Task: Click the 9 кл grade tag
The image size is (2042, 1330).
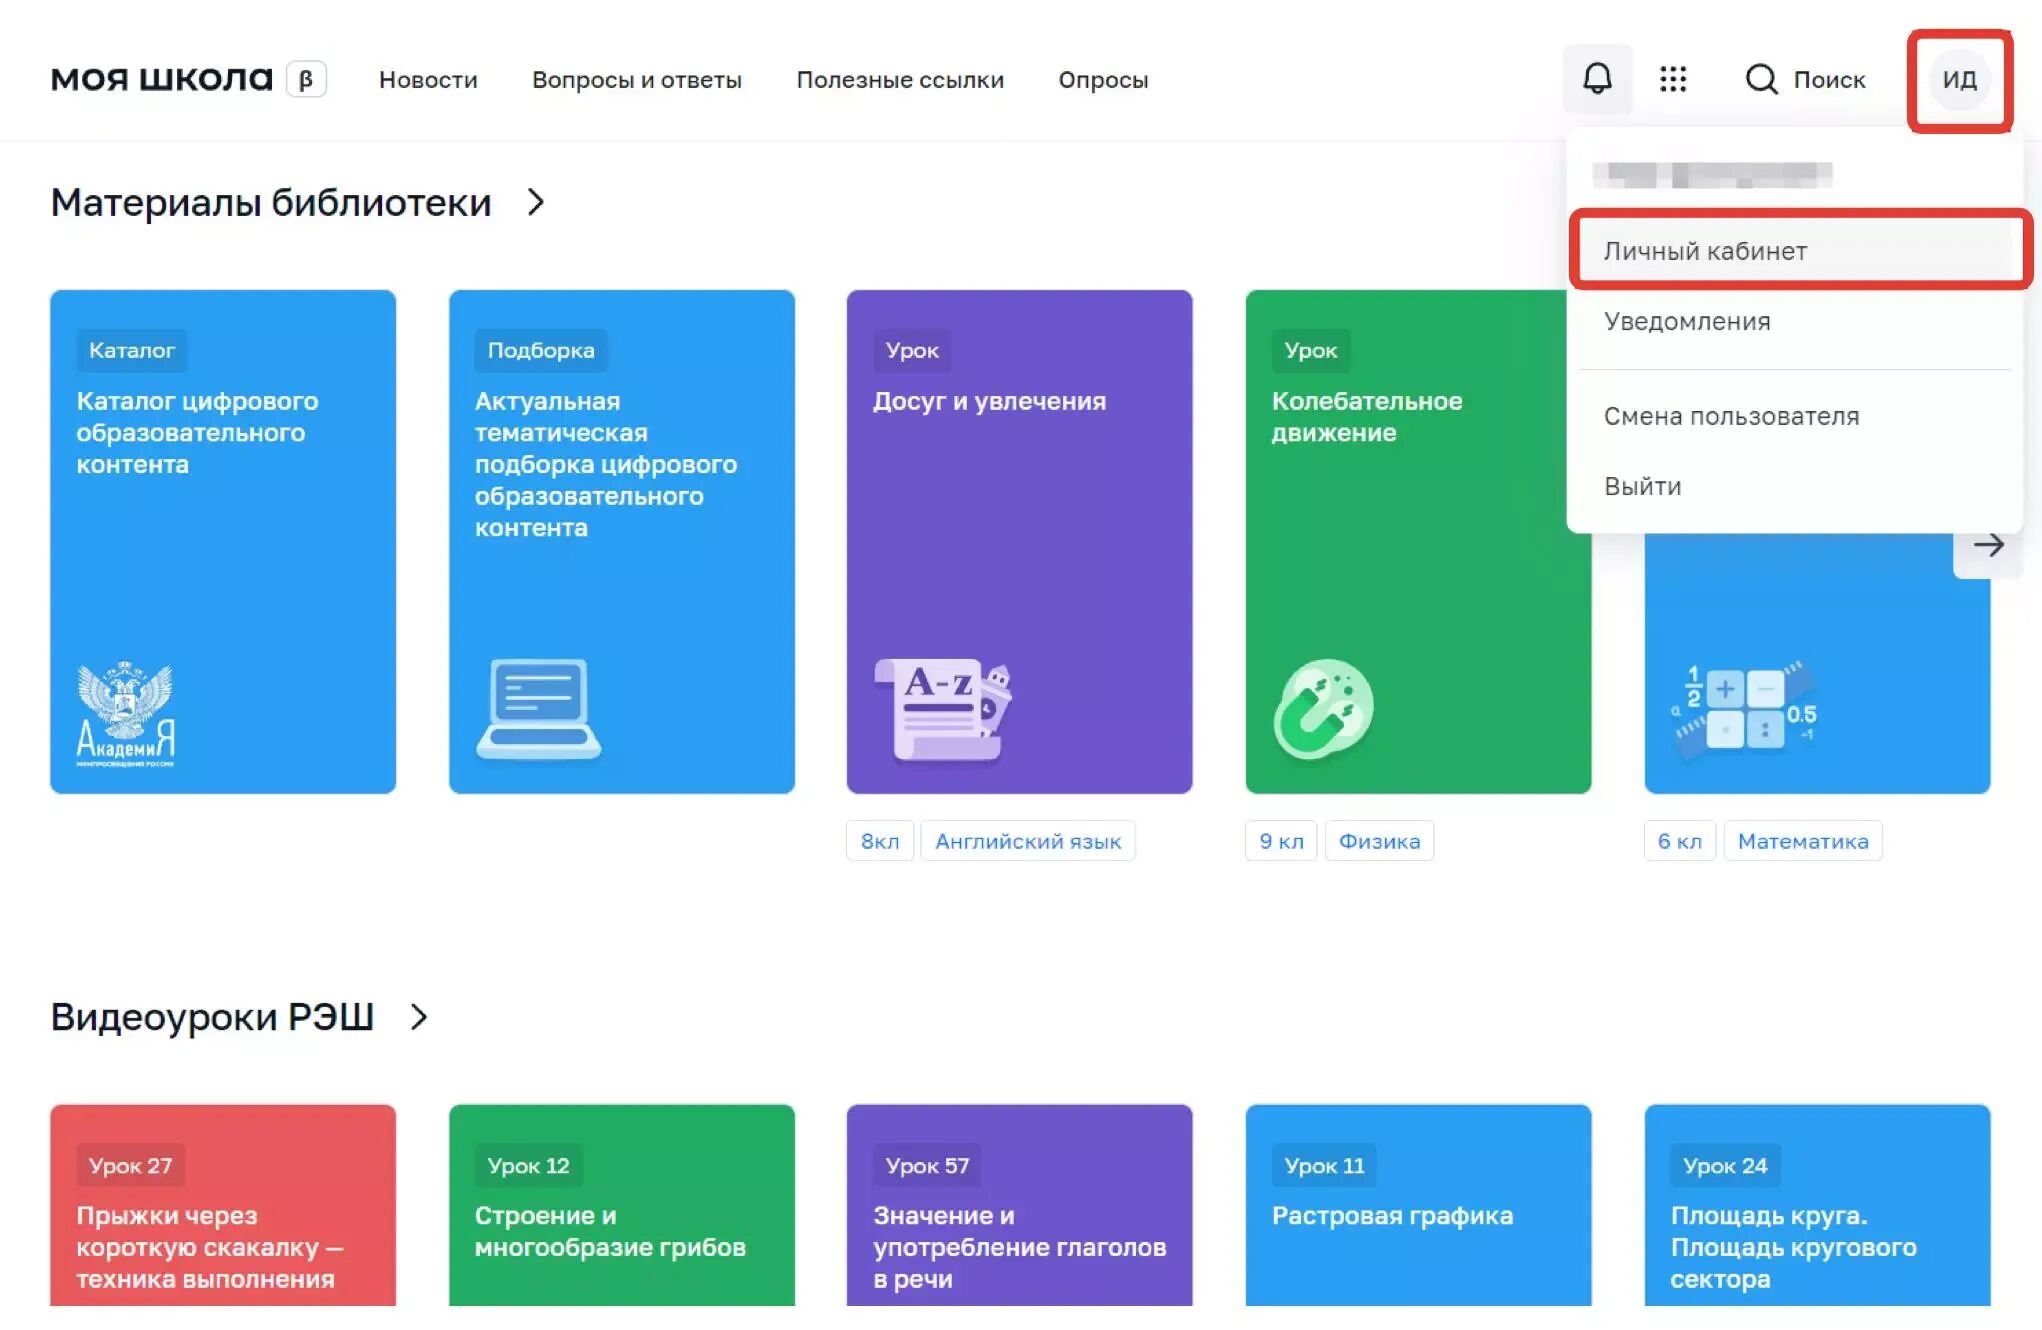Action: coord(1281,841)
